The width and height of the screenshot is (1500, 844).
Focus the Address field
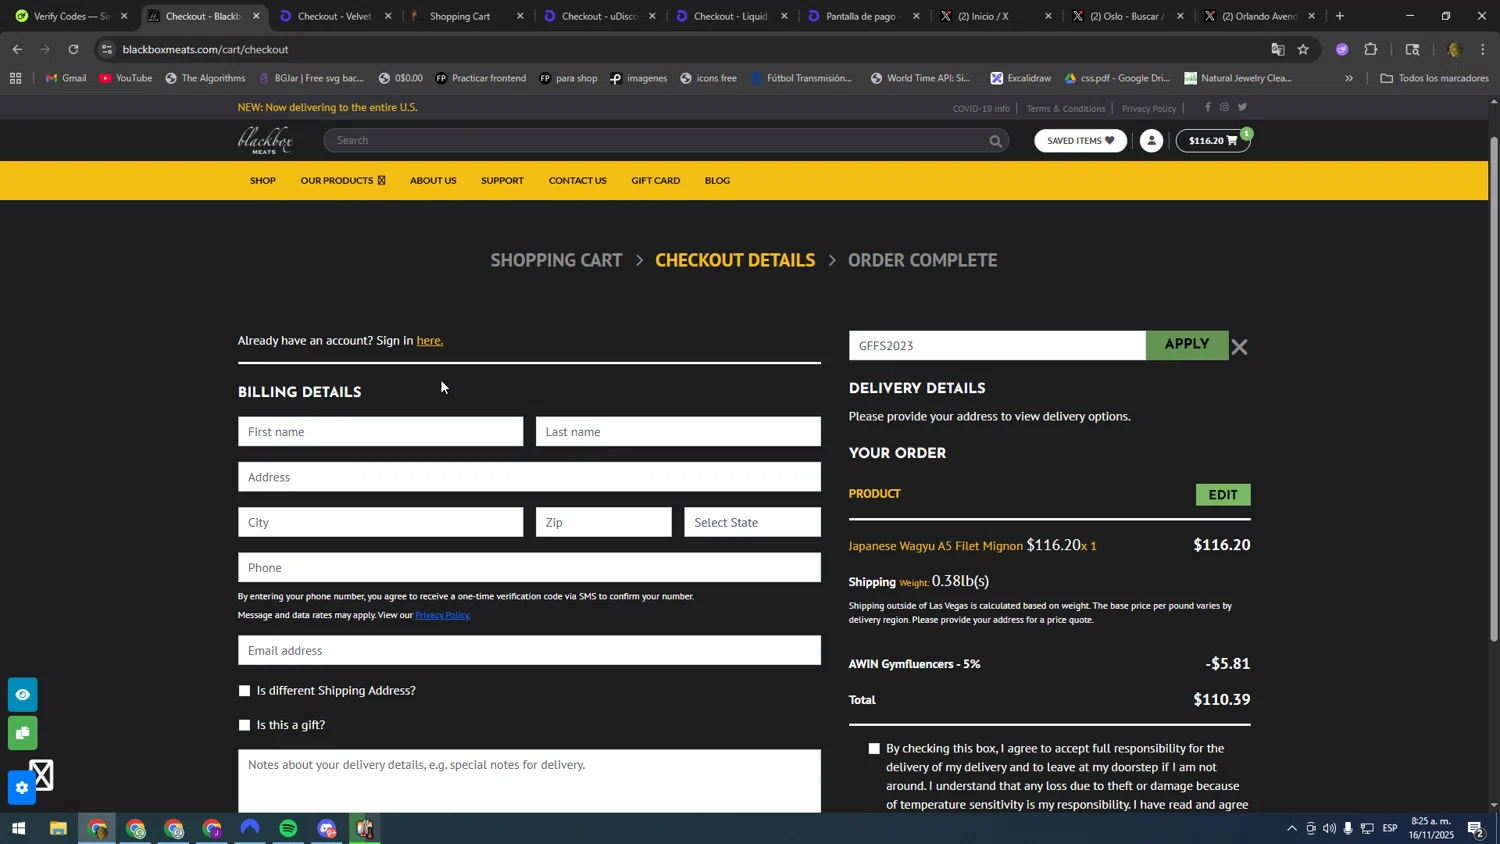coord(529,477)
